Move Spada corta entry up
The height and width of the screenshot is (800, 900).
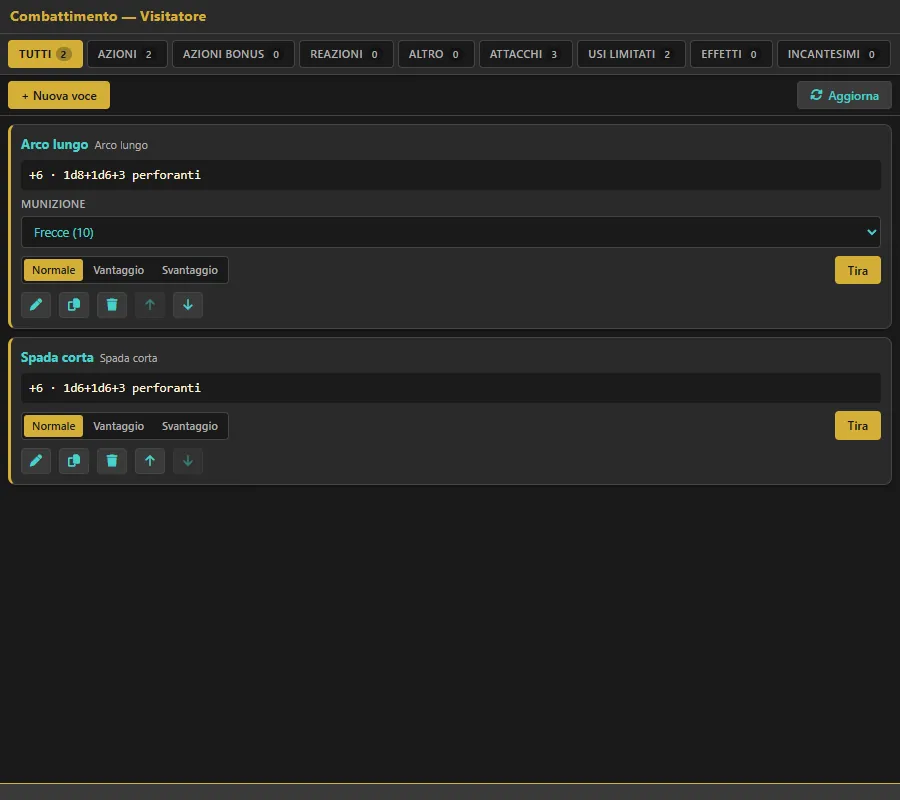pos(150,461)
